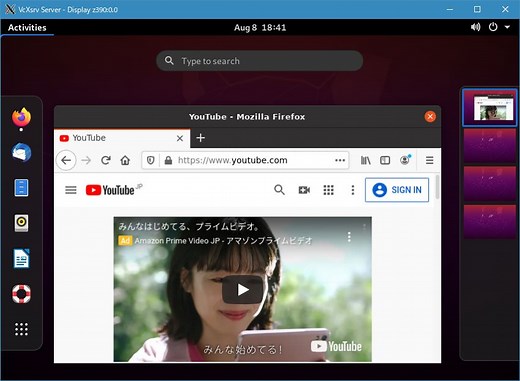The height and width of the screenshot is (381, 520).
Task: Select the first workspace thumbnail with Firefox
Action: [x=490, y=107]
